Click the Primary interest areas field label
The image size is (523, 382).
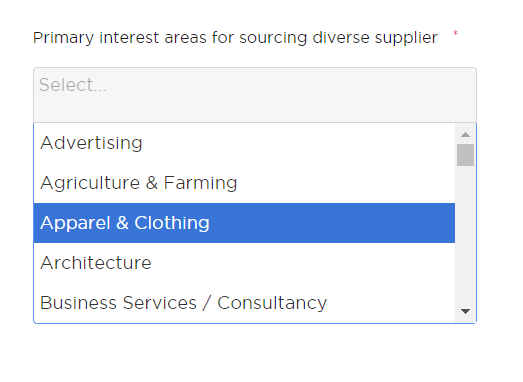[x=235, y=38]
